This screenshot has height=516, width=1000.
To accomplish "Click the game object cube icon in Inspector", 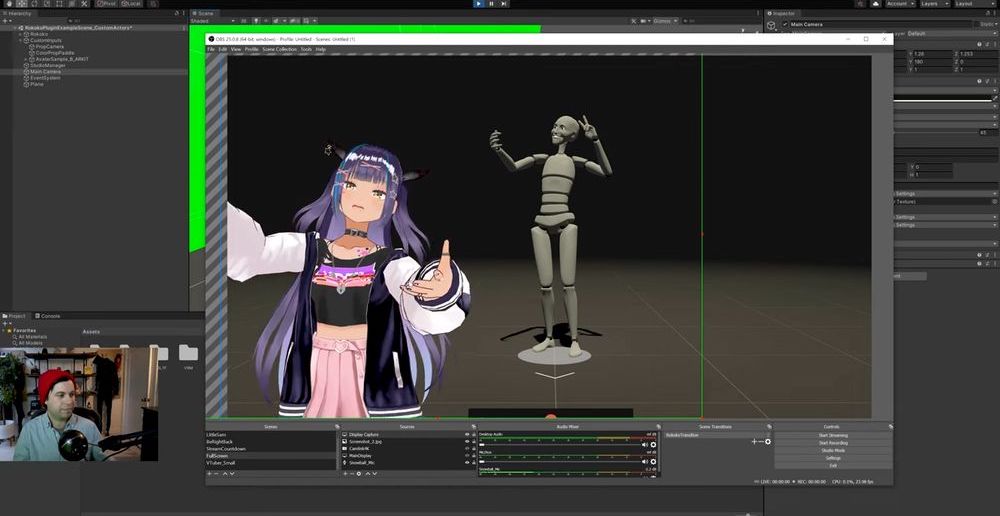I will [772, 25].
